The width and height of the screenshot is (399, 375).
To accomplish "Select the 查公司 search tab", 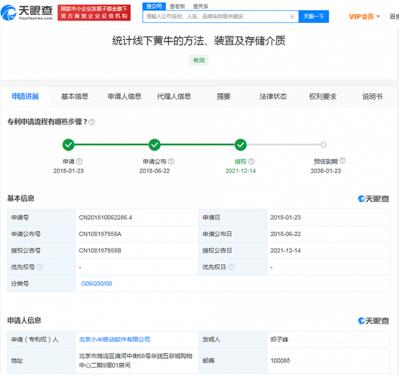I will 154,6.
